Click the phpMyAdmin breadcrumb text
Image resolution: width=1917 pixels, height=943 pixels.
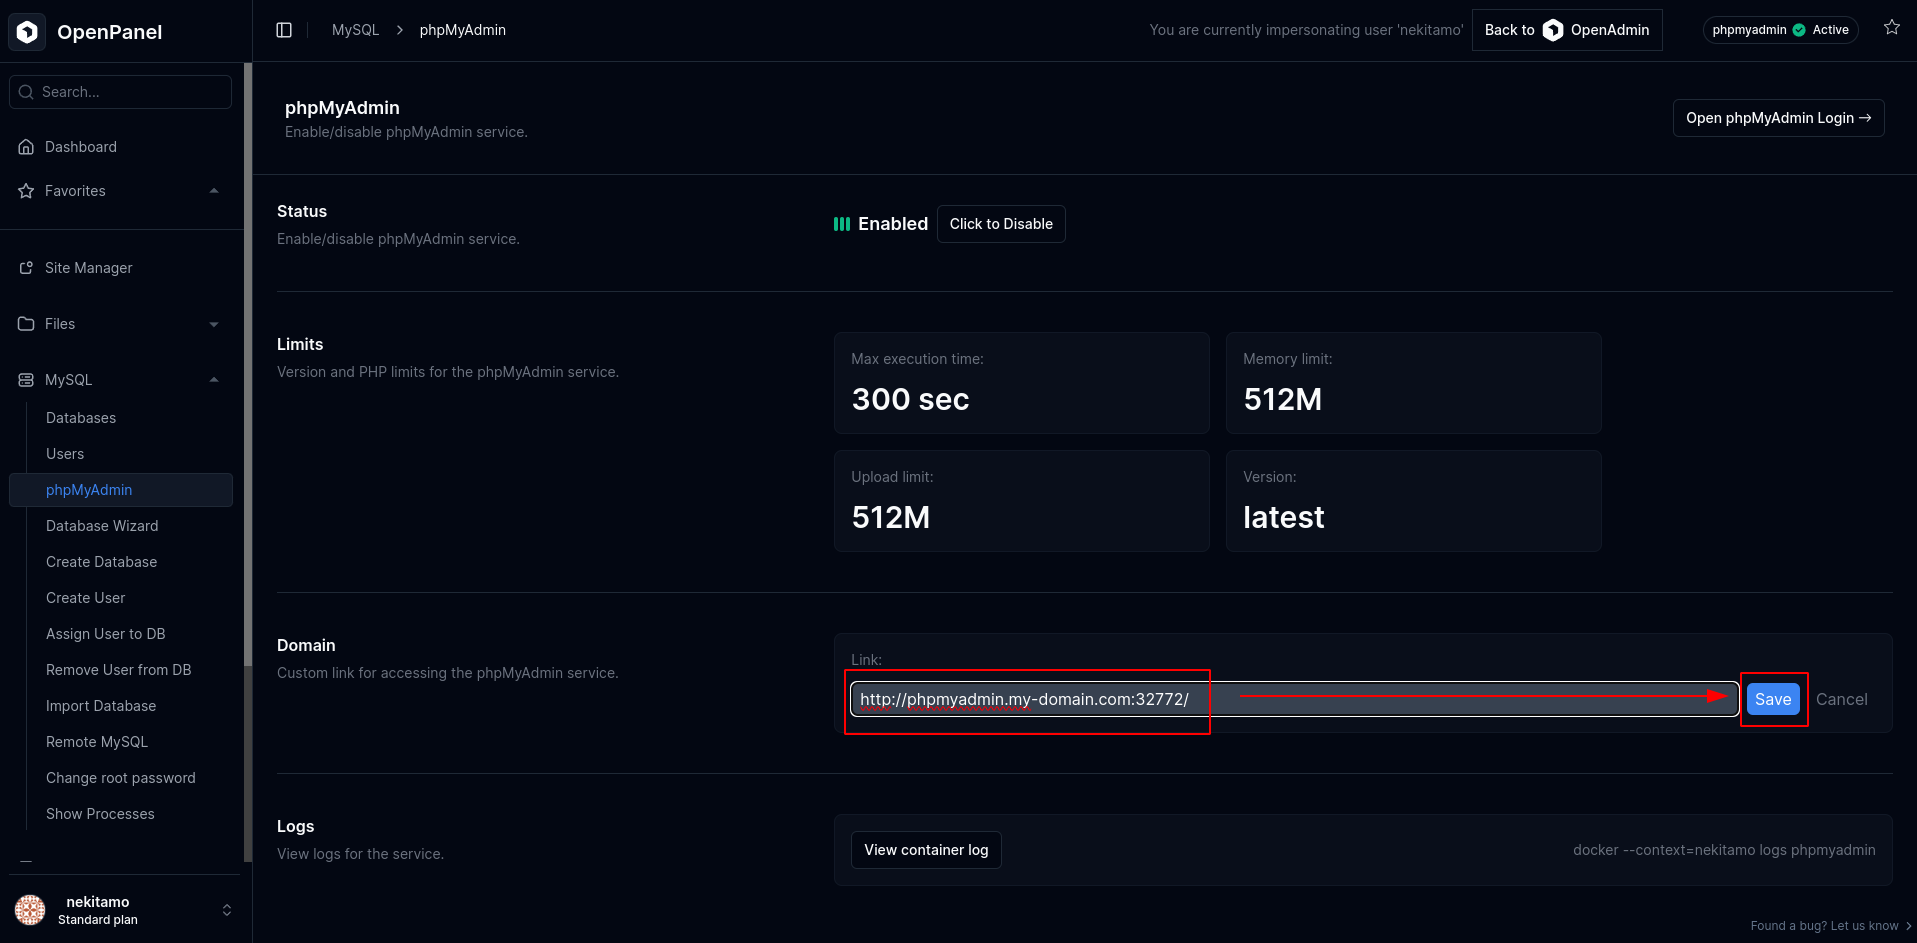coord(463,30)
